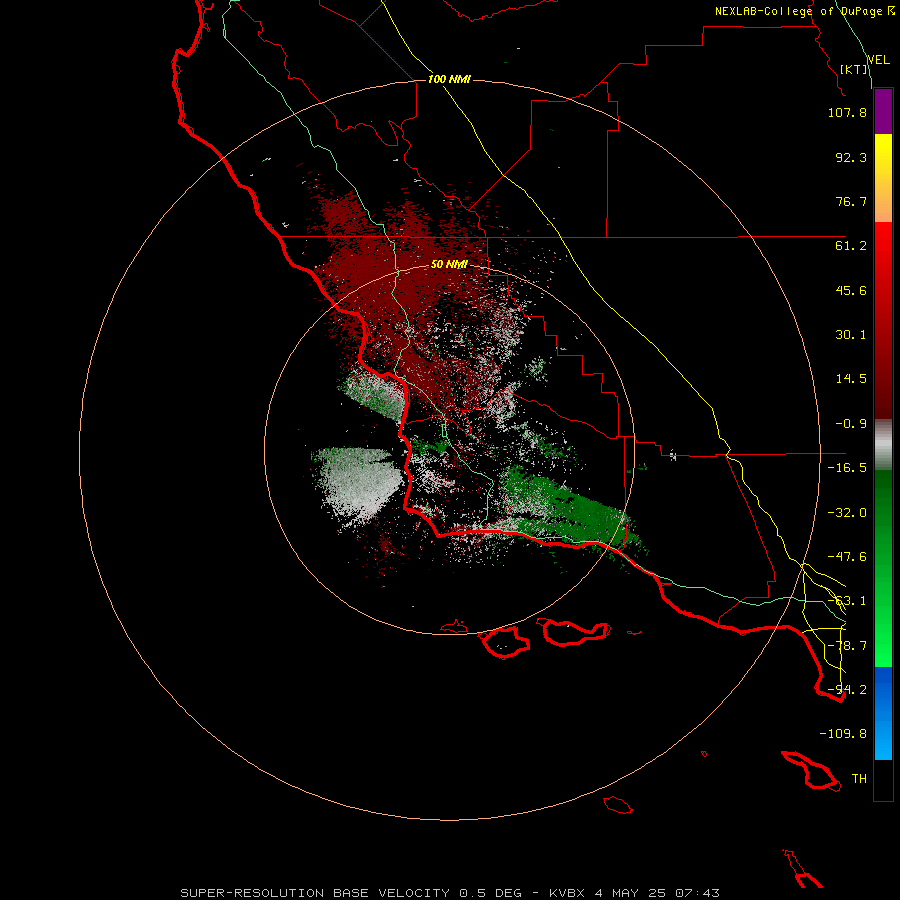The height and width of the screenshot is (900, 900).
Task: Pick the gray near-zero segment of color bar
Action: click(x=883, y=444)
